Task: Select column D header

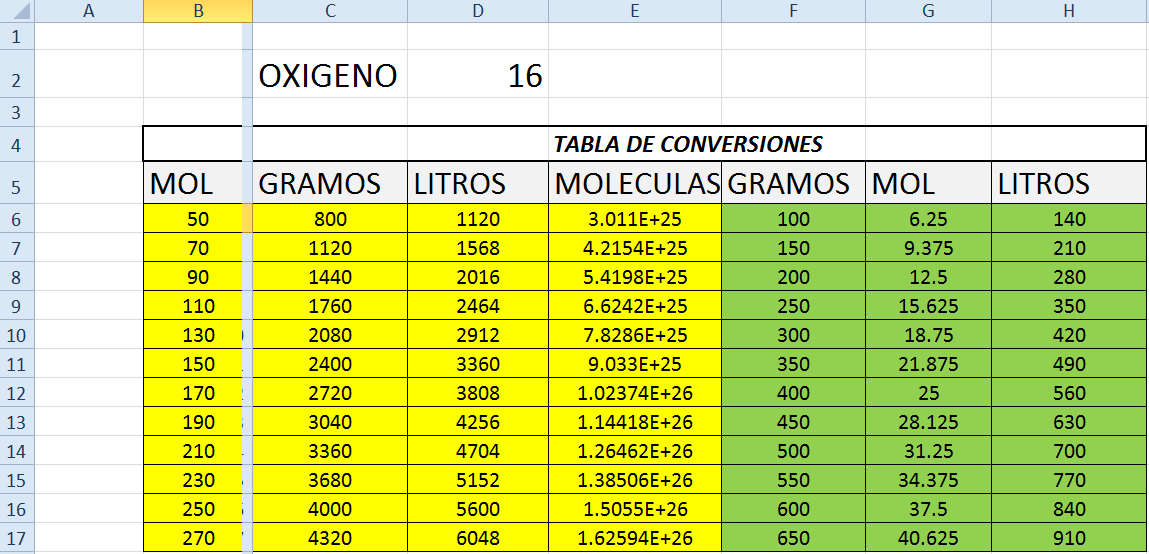Action: [x=478, y=11]
